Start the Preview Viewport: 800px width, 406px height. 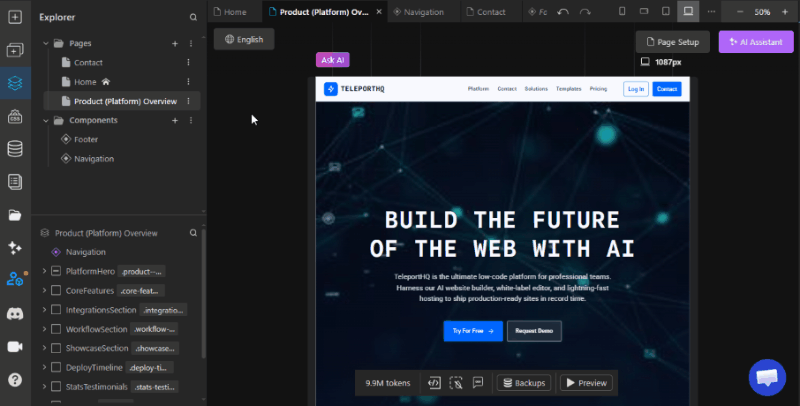pyautogui.click(x=586, y=383)
